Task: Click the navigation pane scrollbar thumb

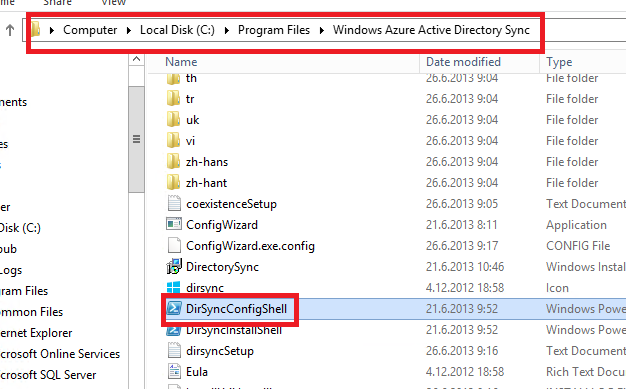Action: [137, 139]
